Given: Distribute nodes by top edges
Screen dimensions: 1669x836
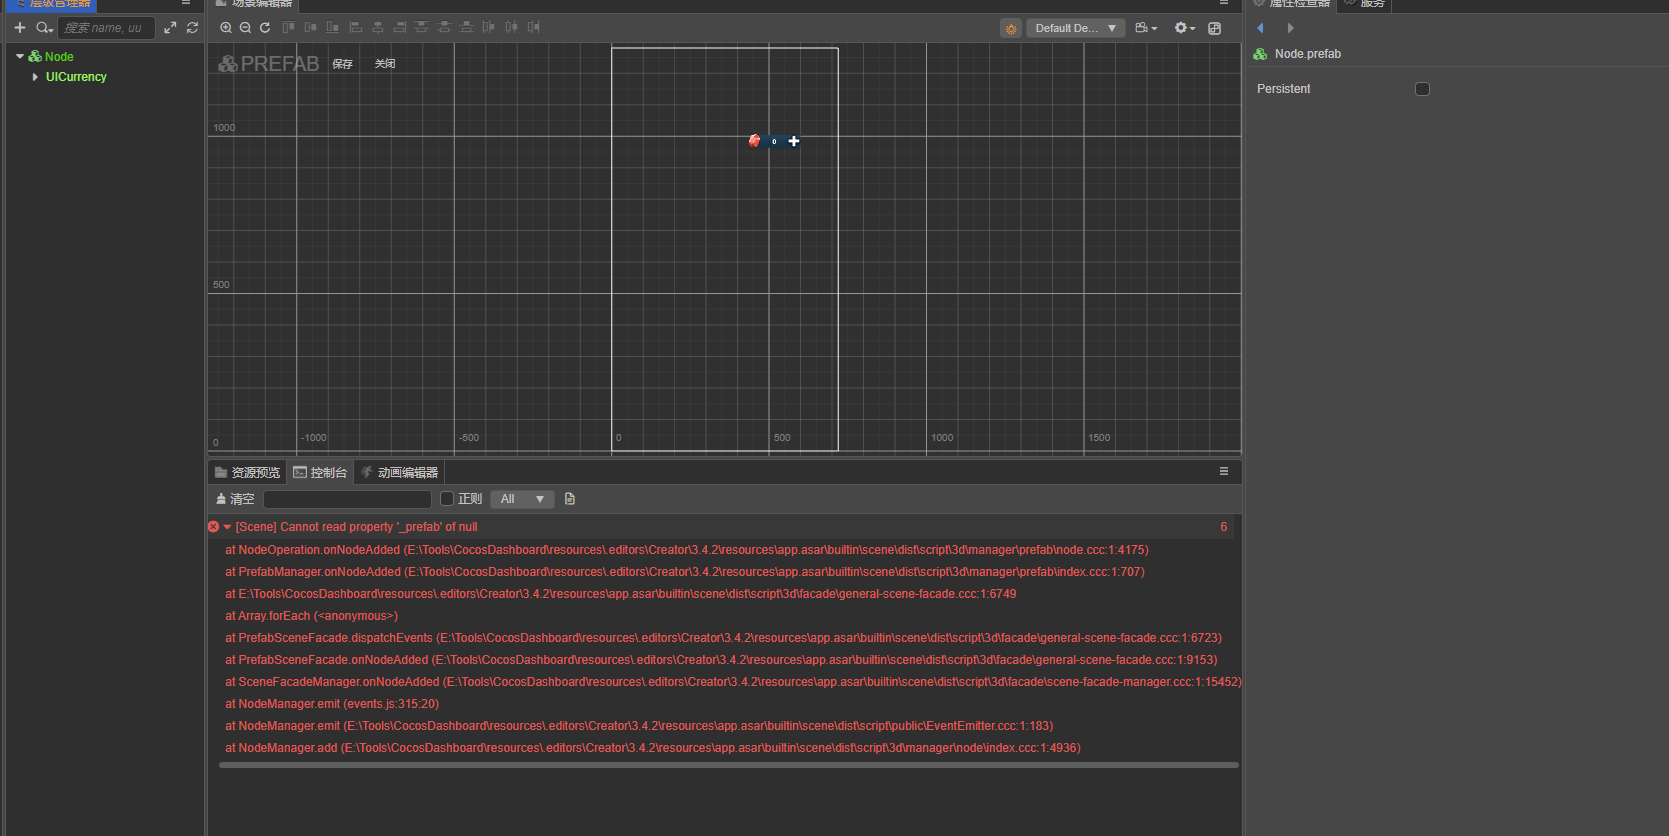Looking at the screenshot, I should coord(422,27).
